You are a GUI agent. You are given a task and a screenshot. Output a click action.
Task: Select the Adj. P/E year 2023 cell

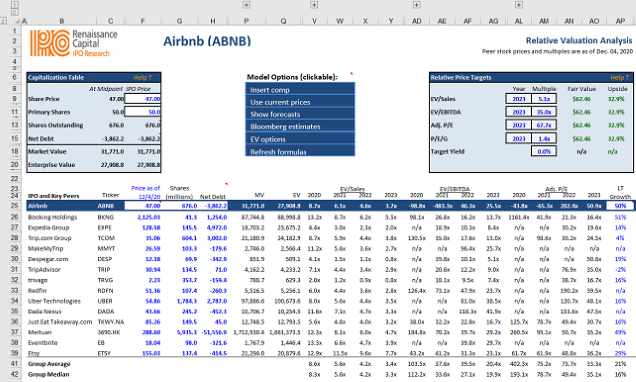click(518, 125)
